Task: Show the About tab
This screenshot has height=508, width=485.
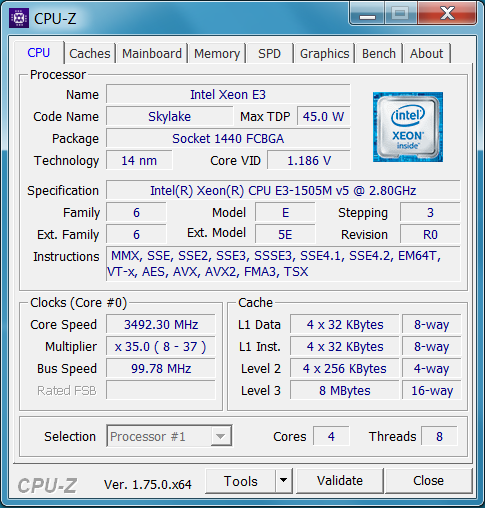Action: click(x=427, y=53)
